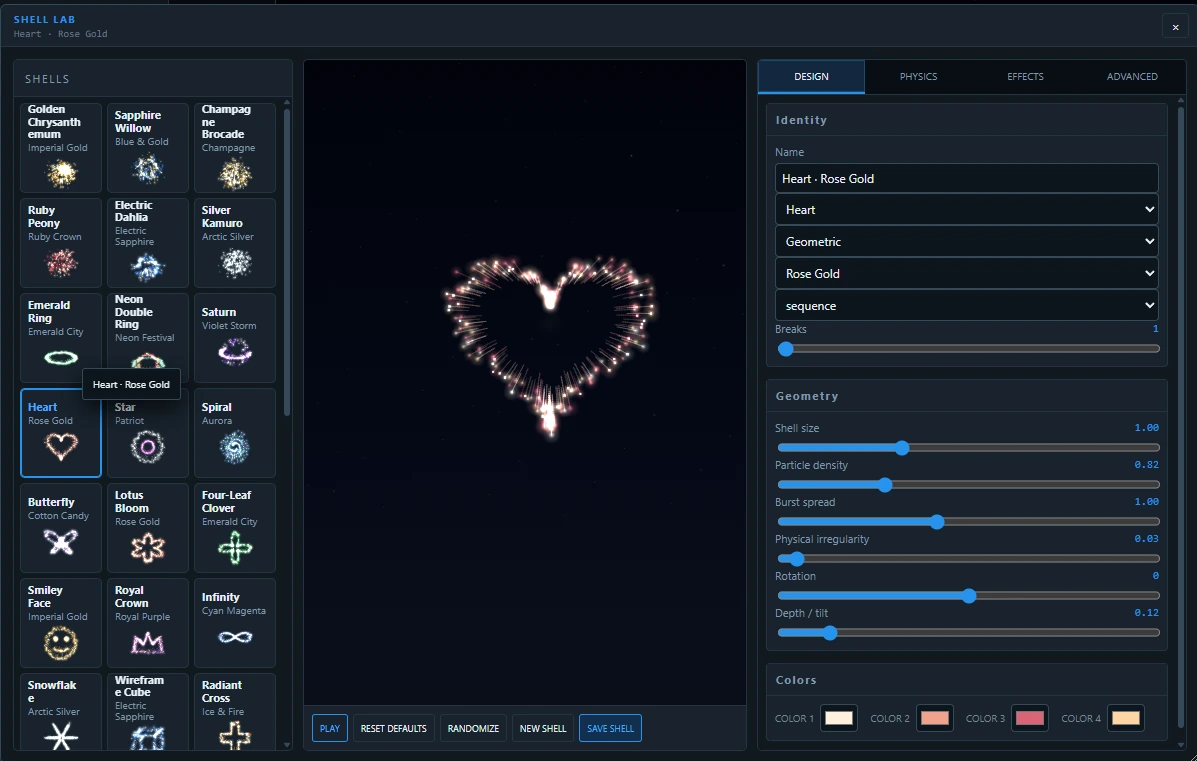
Task: Create a New Shell
Action: click(x=543, y=728)
